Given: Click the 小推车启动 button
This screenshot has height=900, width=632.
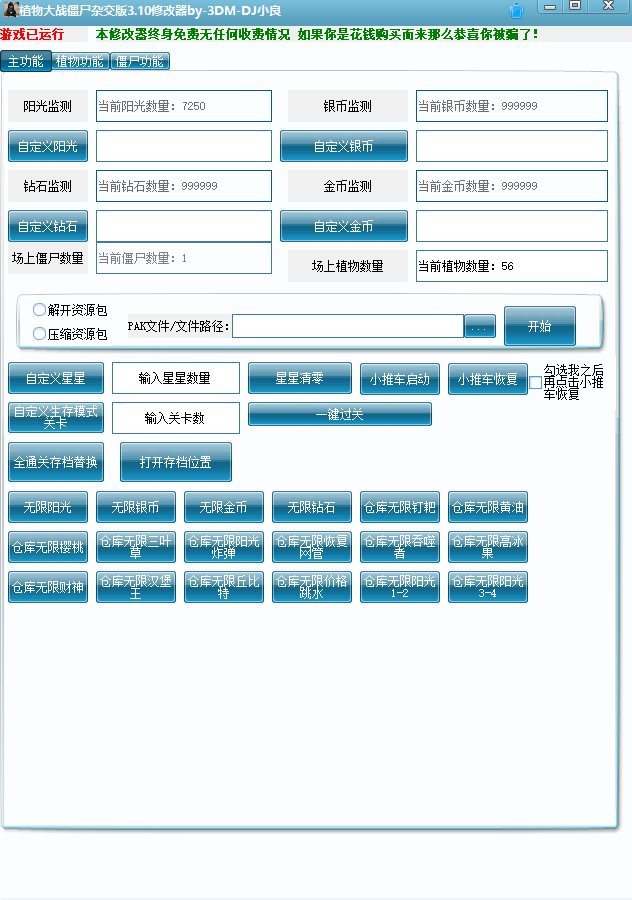Looking at the screenshot, I should (x=400, y=379).
